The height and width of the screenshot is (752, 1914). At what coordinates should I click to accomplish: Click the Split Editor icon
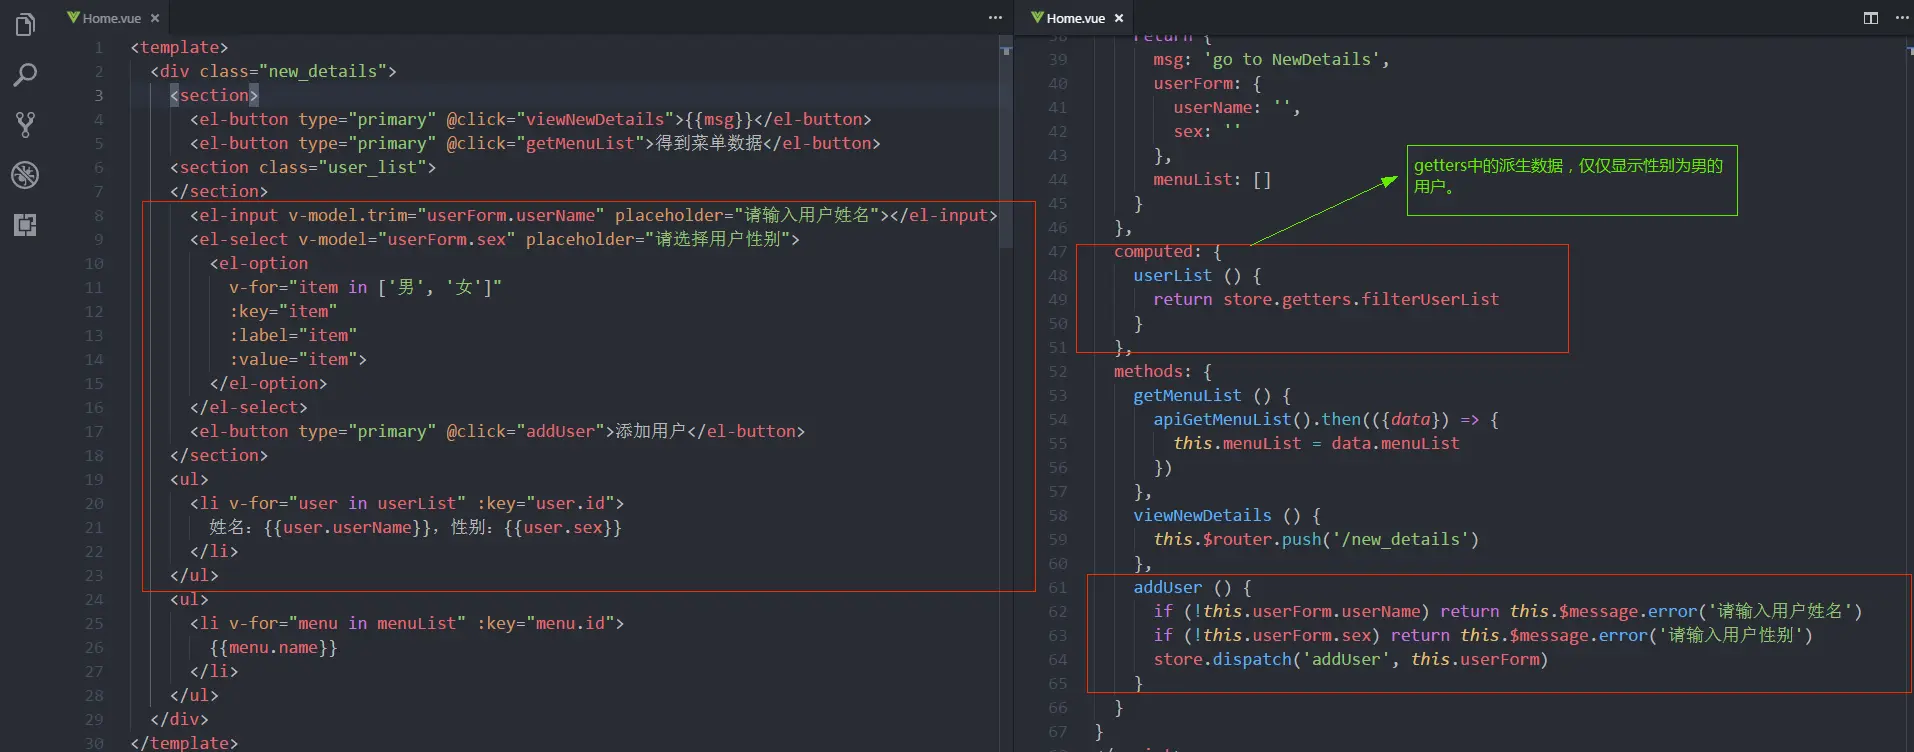point(1871,18)
